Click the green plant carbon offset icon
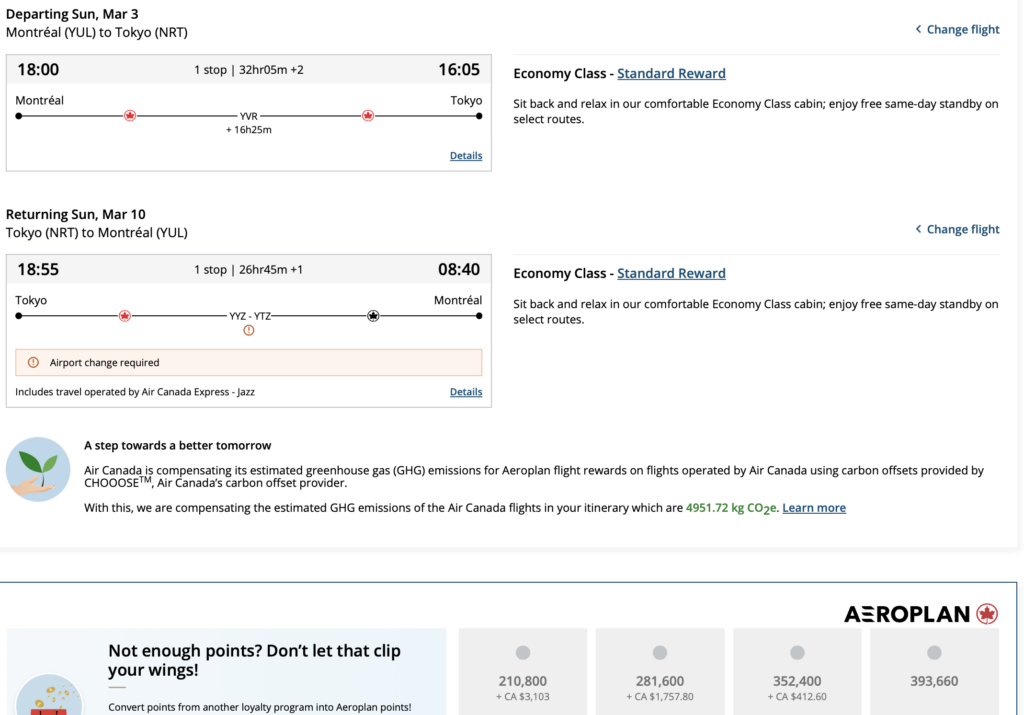The width and height of the screenshot is (1024, 715). tap(38, 469)
